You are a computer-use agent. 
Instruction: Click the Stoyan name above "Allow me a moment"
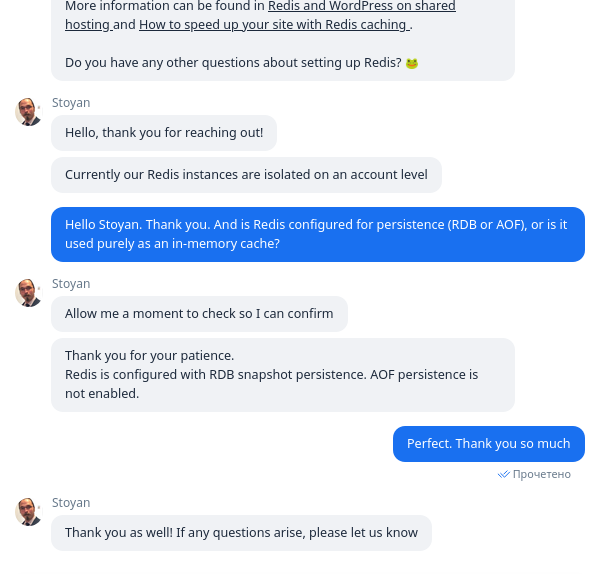71,284
